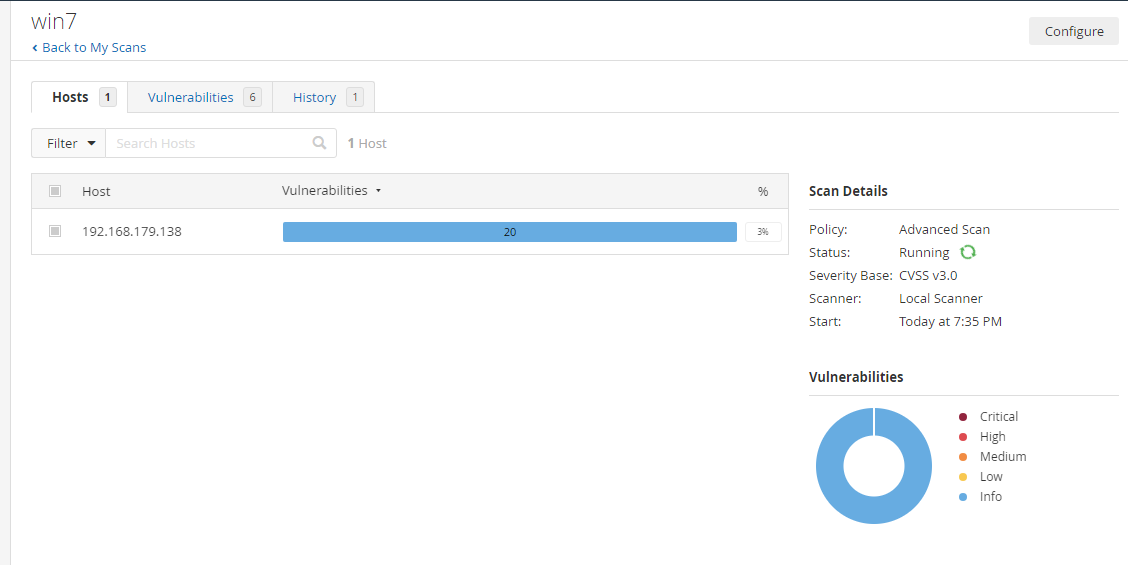Switch to the Vulnerabilities tab
Viewport: 1128px width, 565px height.
(x=200, y=97)
